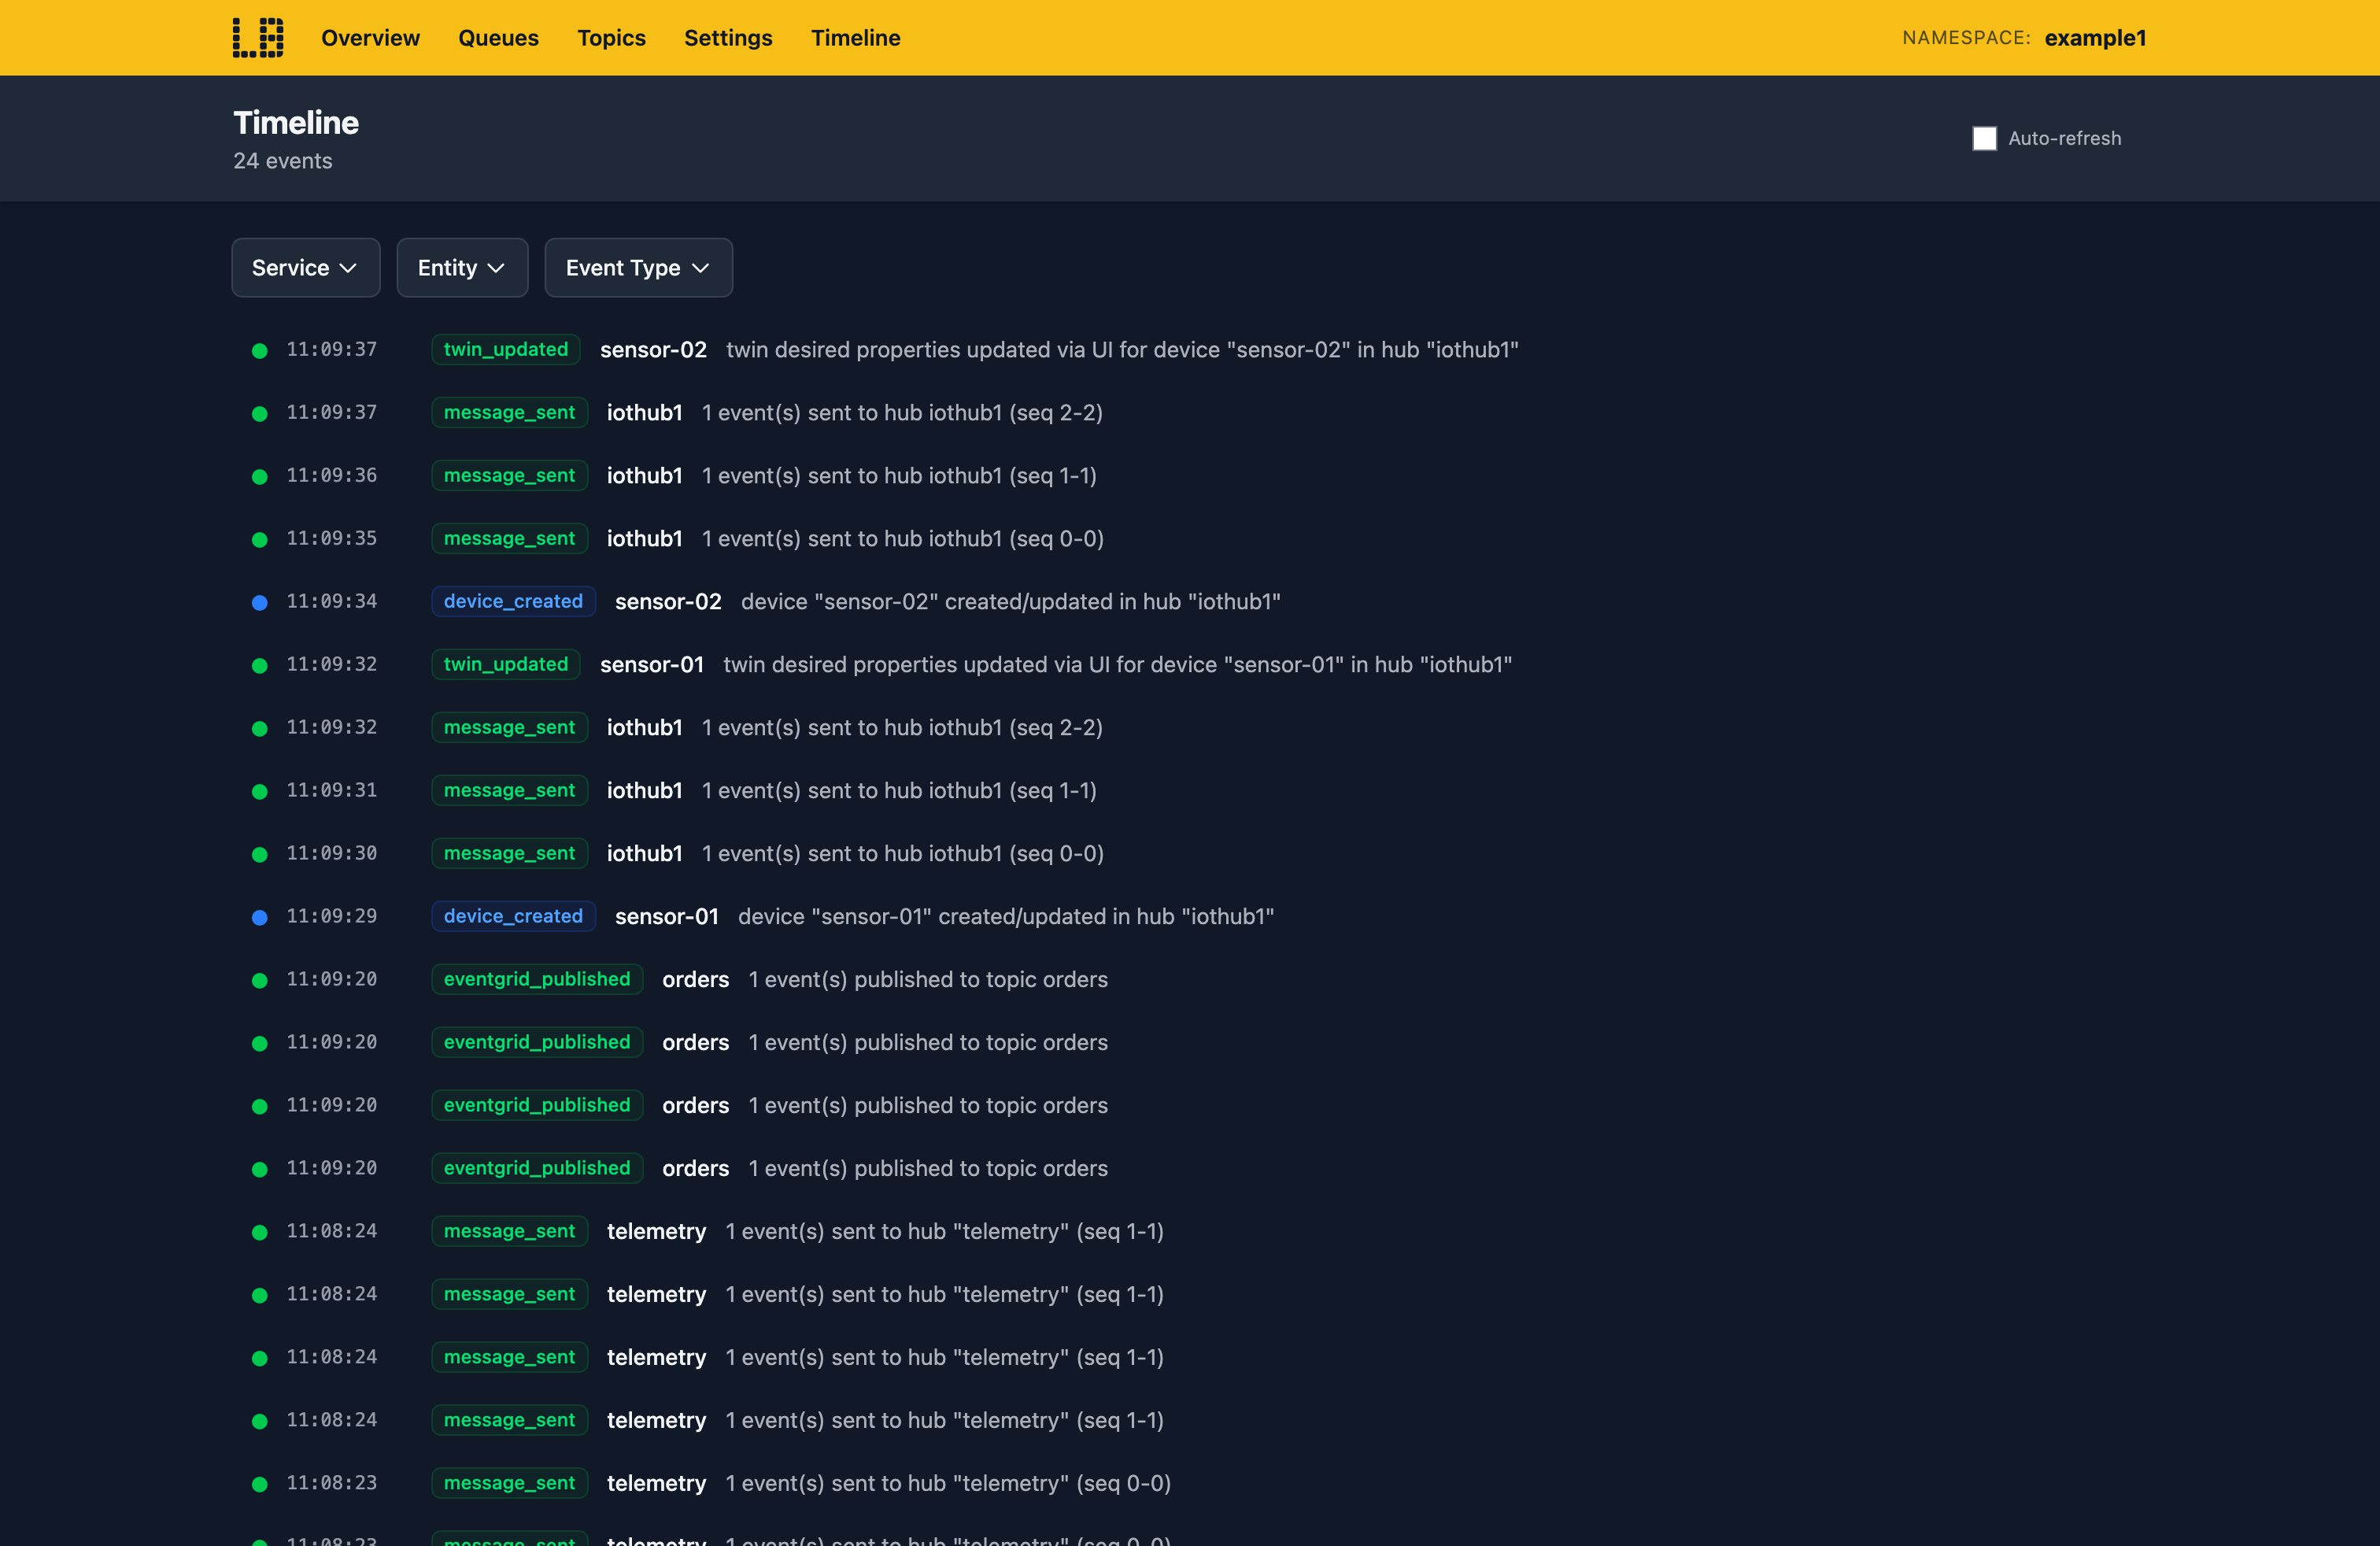The width and height of the screenshot is (2380, 1546).
Task: Select the sensor-01 entity in the twin_updated row
Action: coord(652,665)
